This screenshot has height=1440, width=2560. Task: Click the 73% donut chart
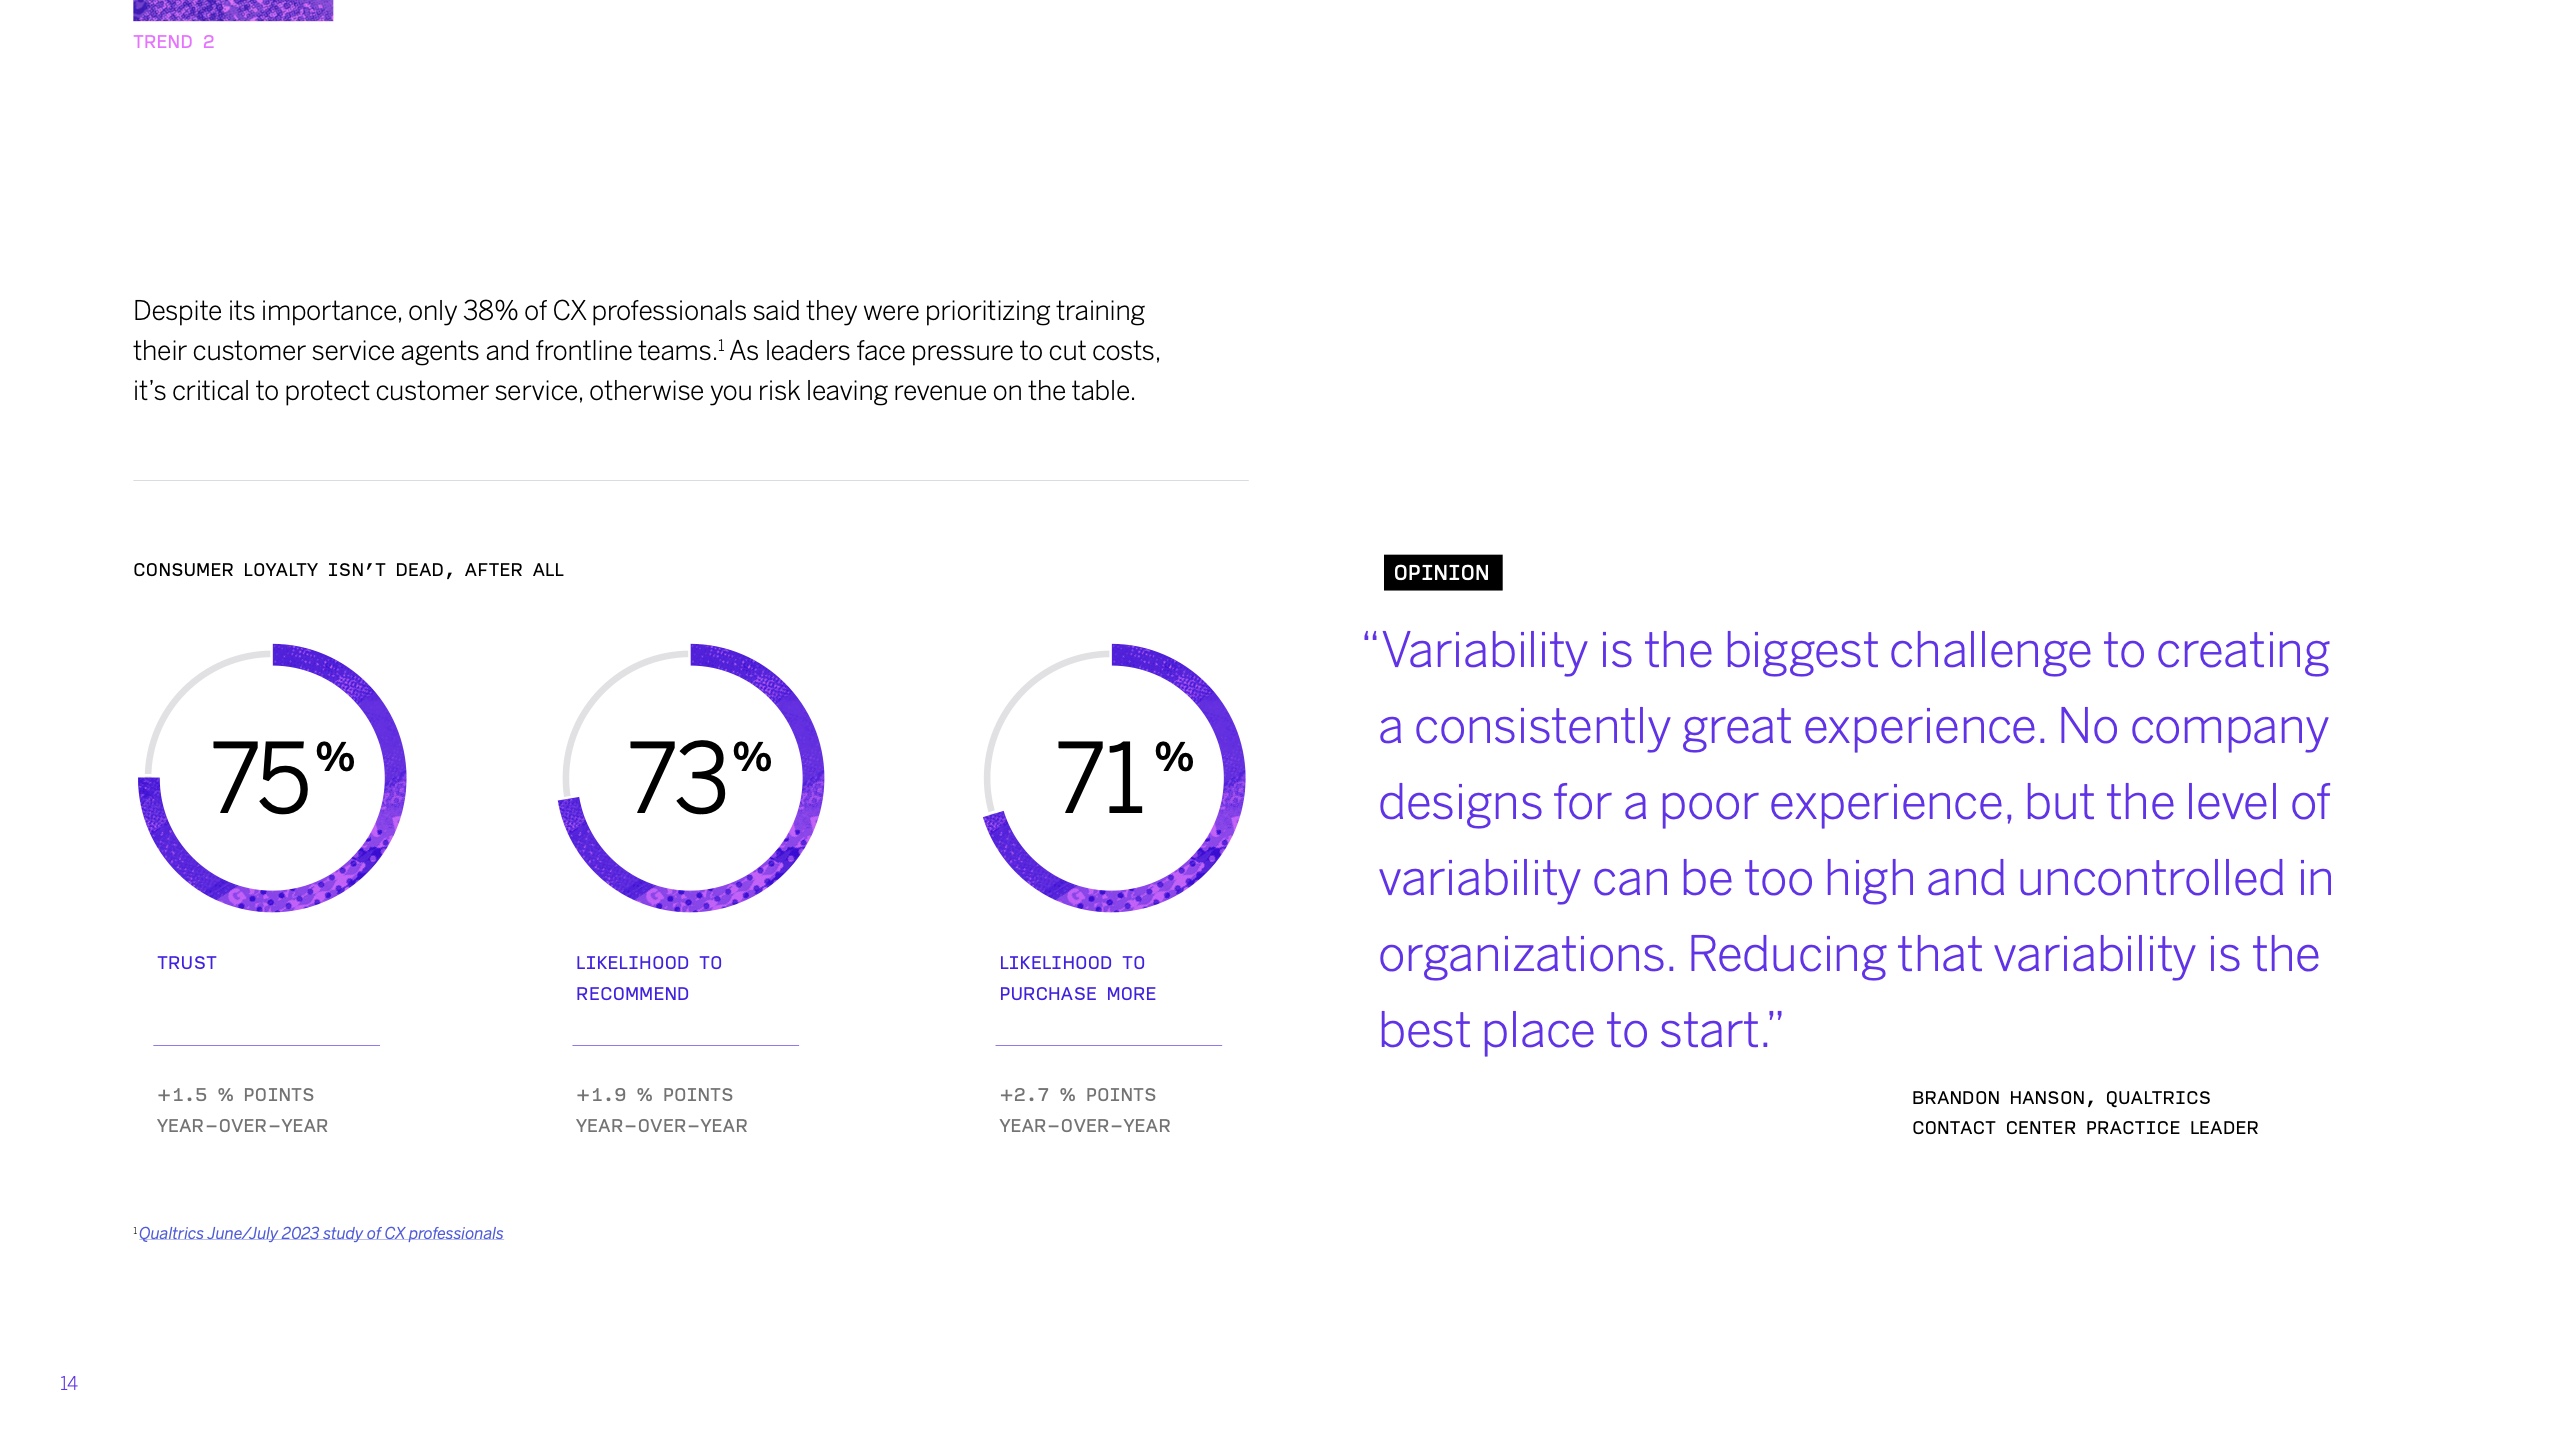pyautogui.click(x=690, y=778)
